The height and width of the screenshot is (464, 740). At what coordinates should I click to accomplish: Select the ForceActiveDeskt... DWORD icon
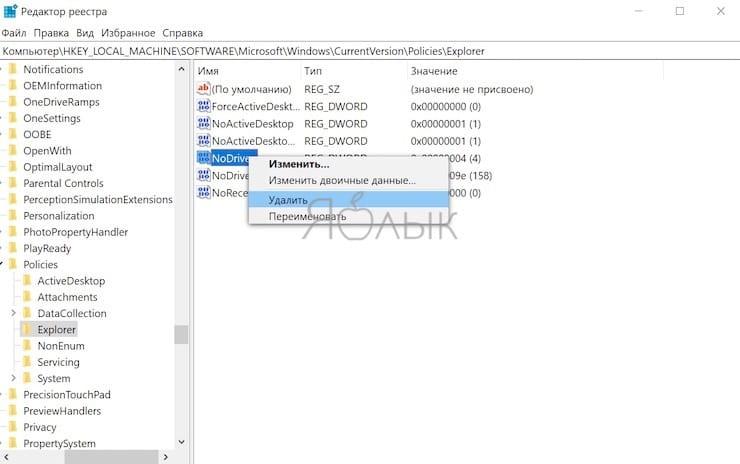pyautogui.click(x=203, y=106)
